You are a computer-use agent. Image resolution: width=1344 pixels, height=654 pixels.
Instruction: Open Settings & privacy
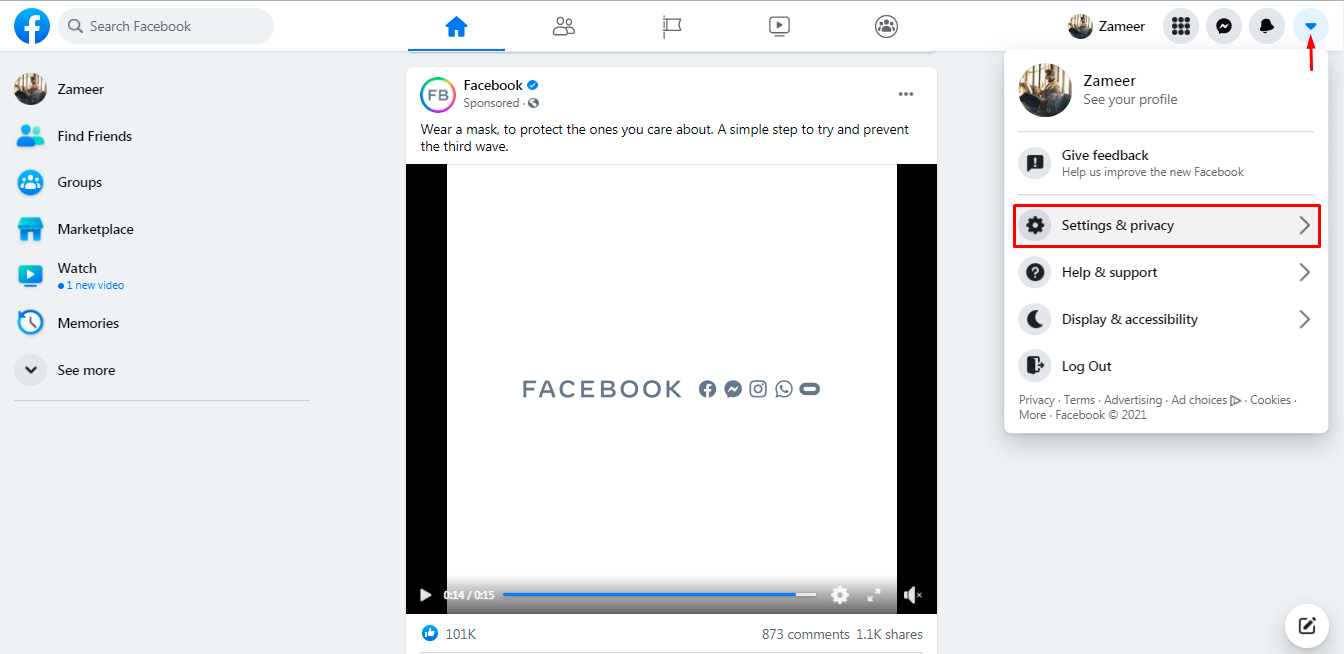1166,225
